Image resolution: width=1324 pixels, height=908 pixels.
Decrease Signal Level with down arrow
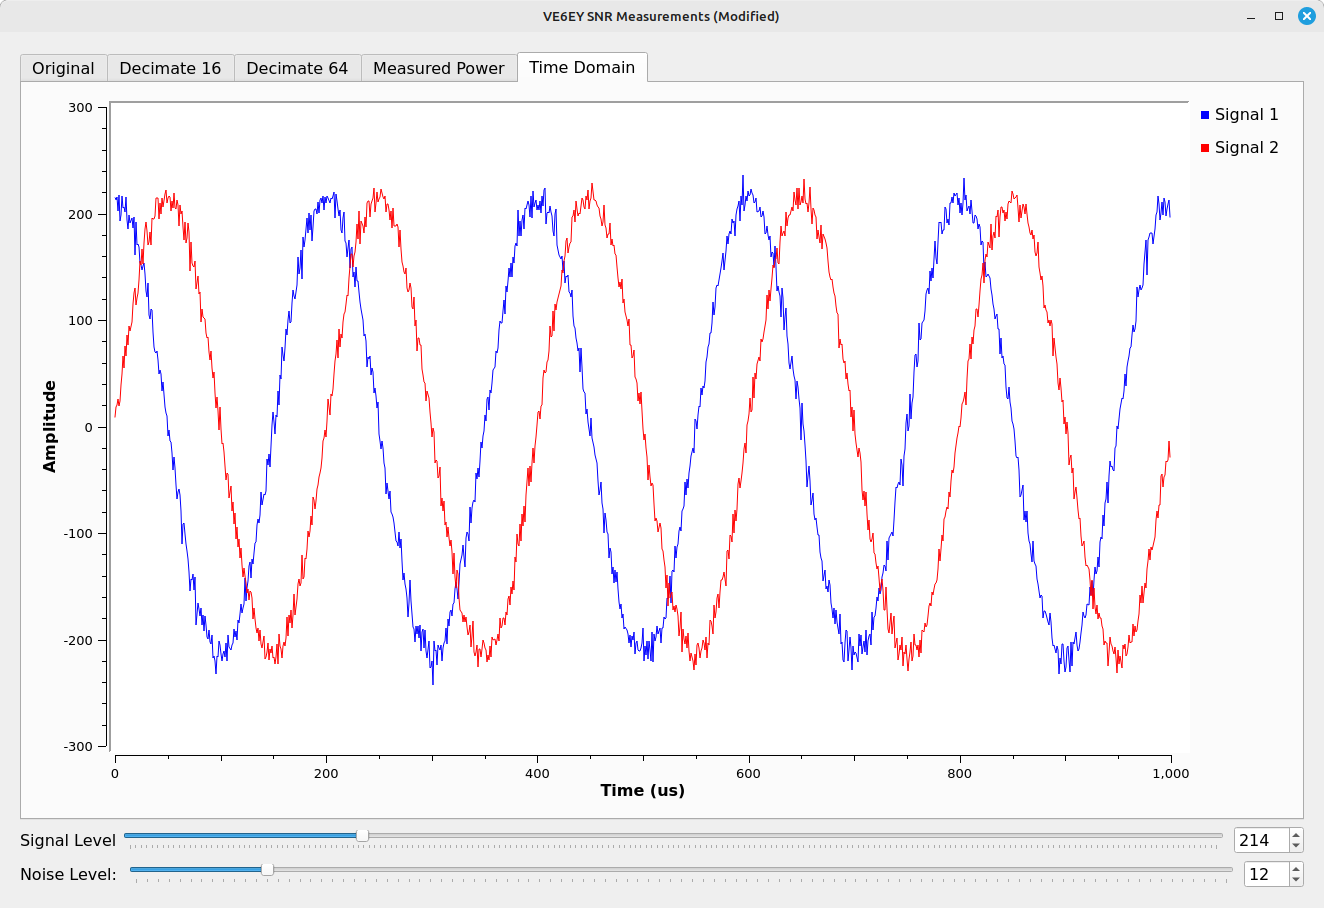click(x=1296, y=846)
